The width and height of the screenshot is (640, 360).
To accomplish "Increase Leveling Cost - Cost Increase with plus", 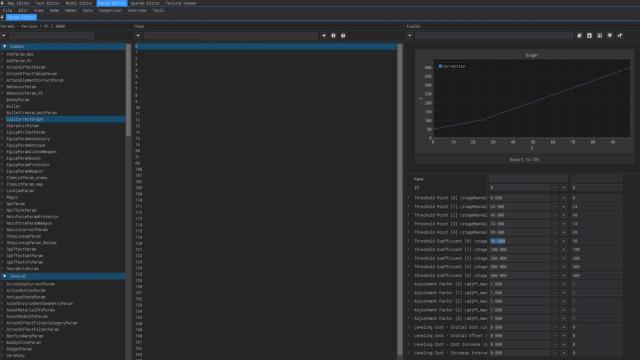I will pyautogui.click(x=564, y=344).
